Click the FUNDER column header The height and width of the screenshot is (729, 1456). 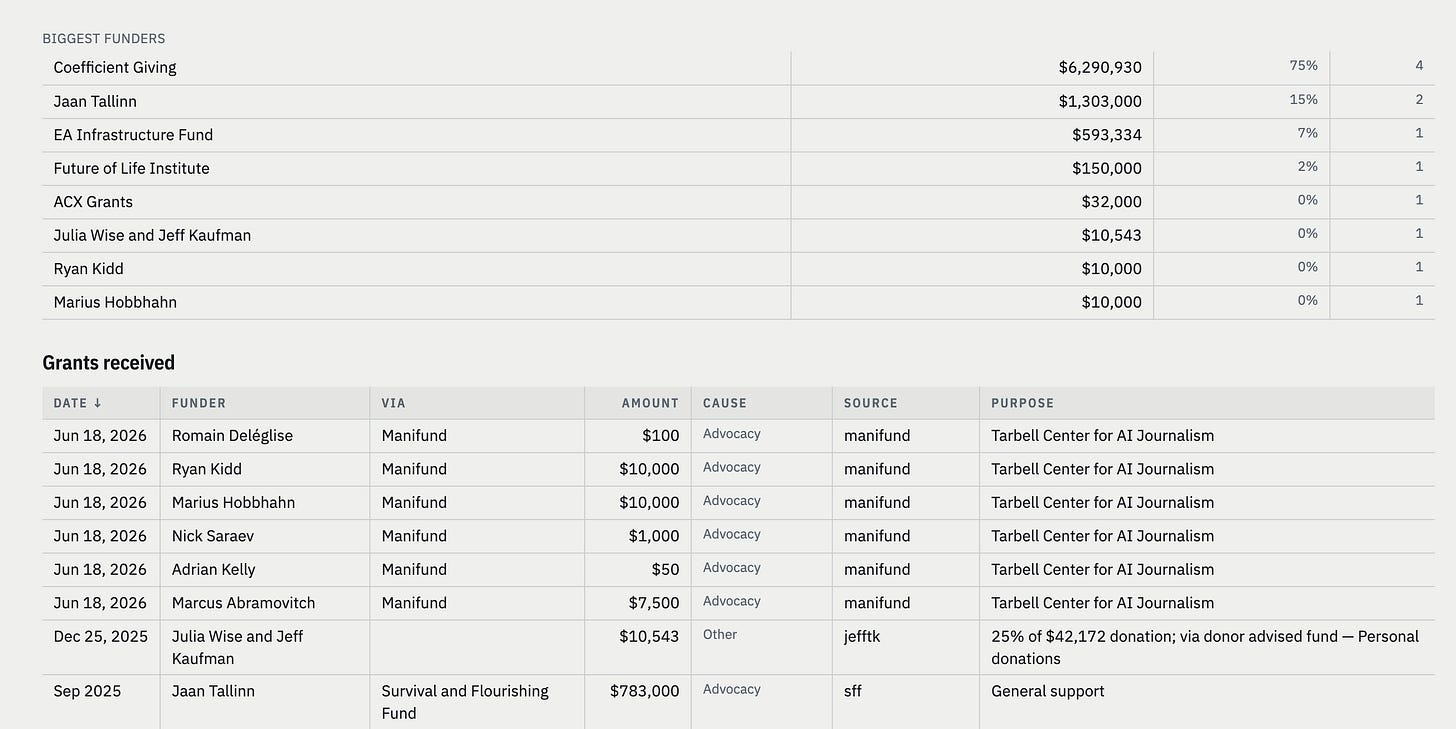199,403
